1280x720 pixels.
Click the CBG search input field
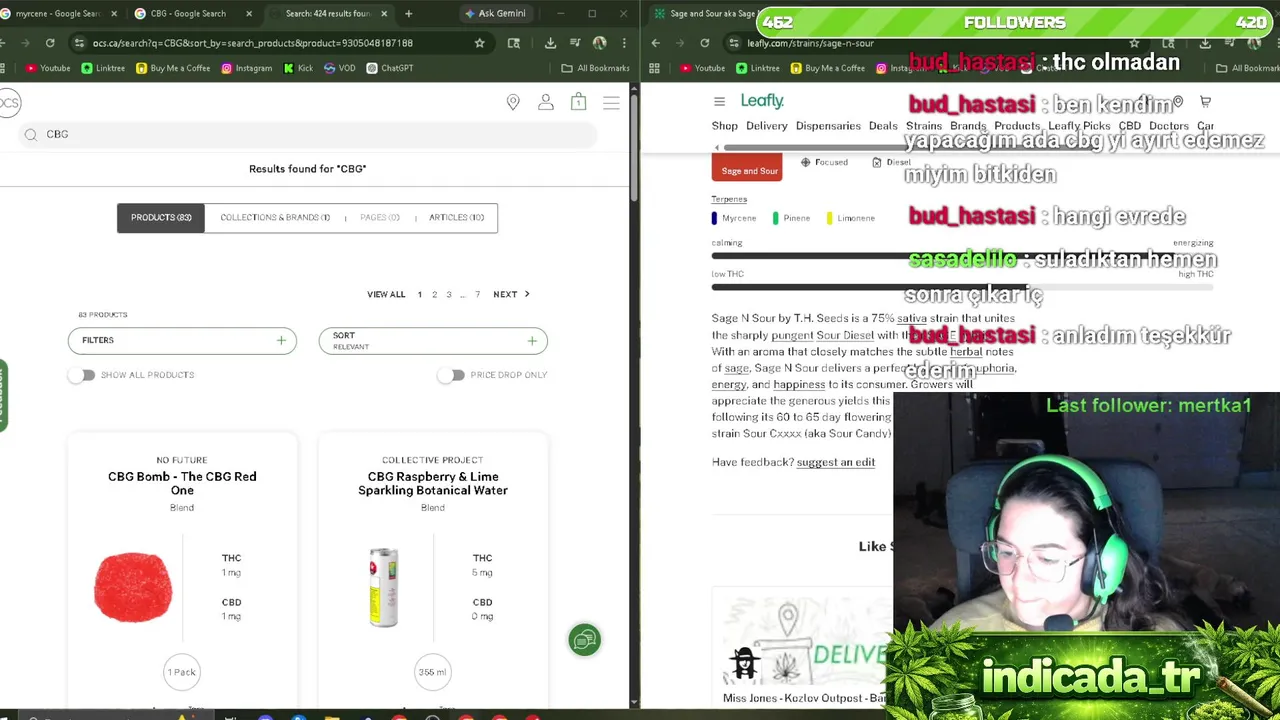[310, 134]
